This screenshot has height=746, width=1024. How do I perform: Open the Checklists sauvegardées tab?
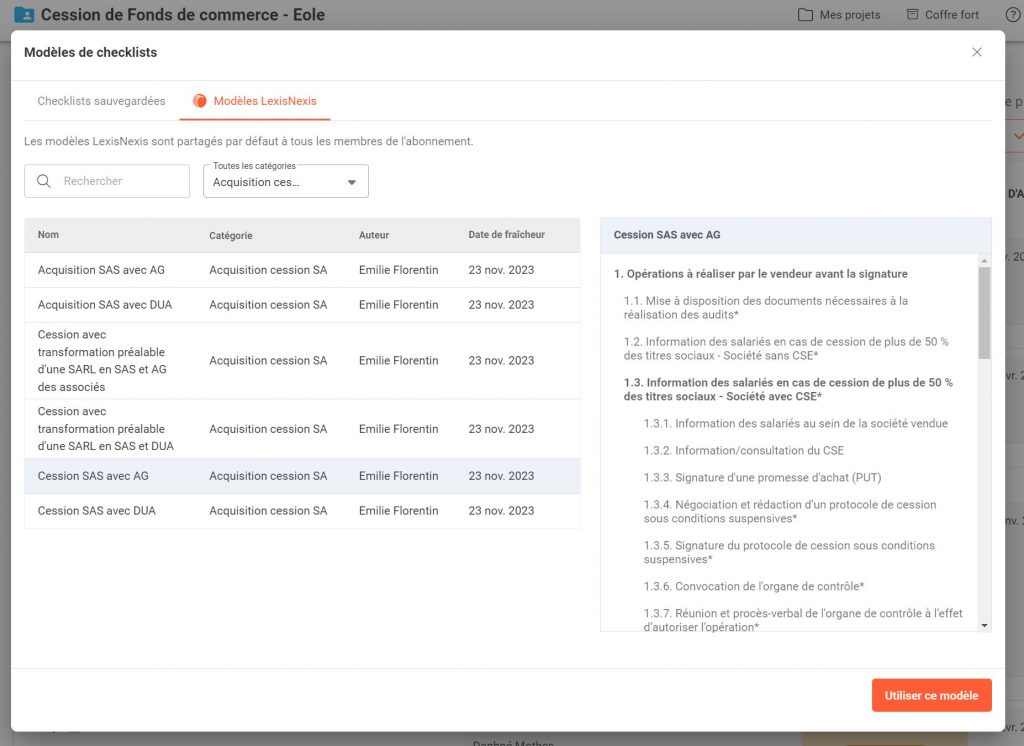click(101, 101)
